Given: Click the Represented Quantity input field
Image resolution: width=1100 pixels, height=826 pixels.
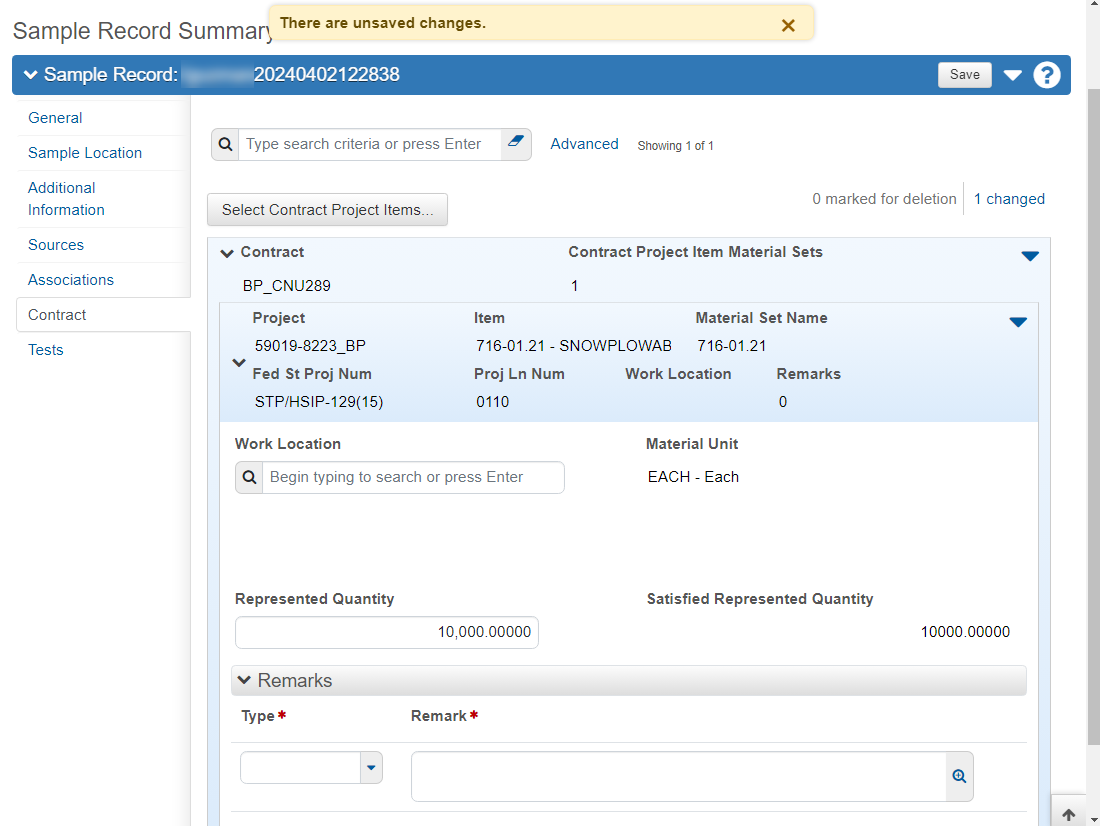Looking at the screenshot, I should (387, 632).
